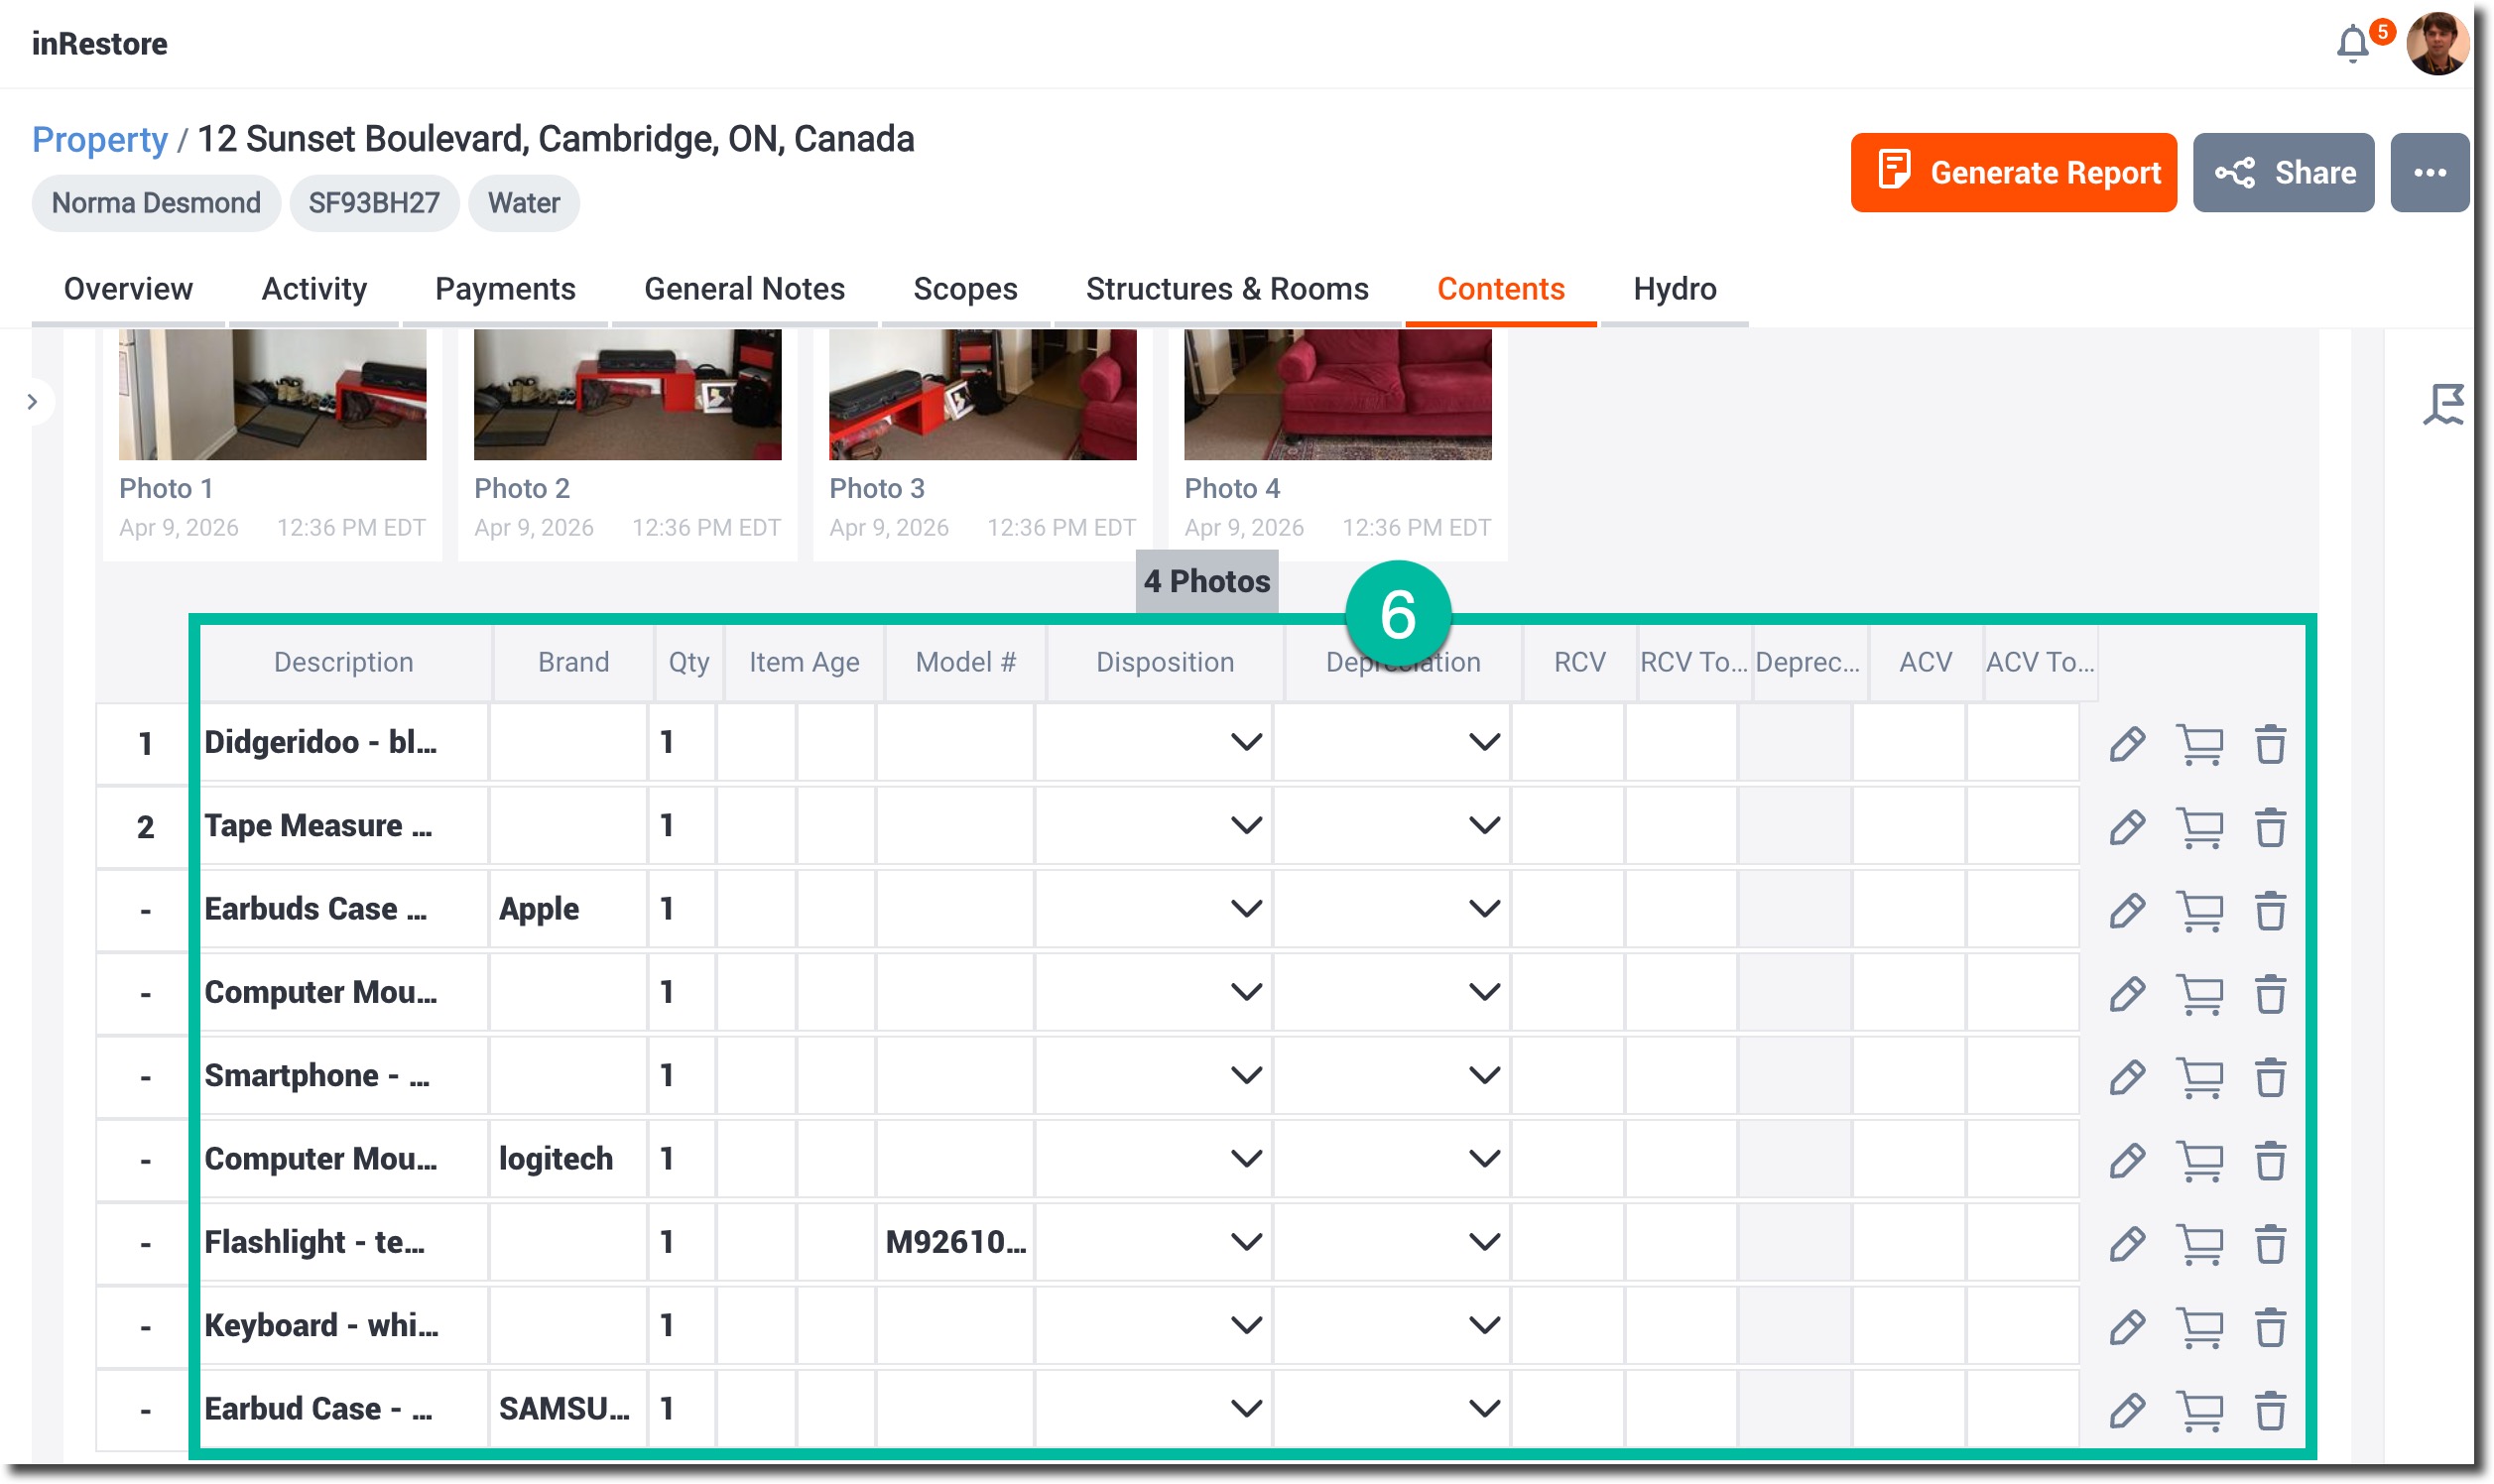Expand the left sidebar chevron
This screenshot has width=2494, height=1484.
32,402
